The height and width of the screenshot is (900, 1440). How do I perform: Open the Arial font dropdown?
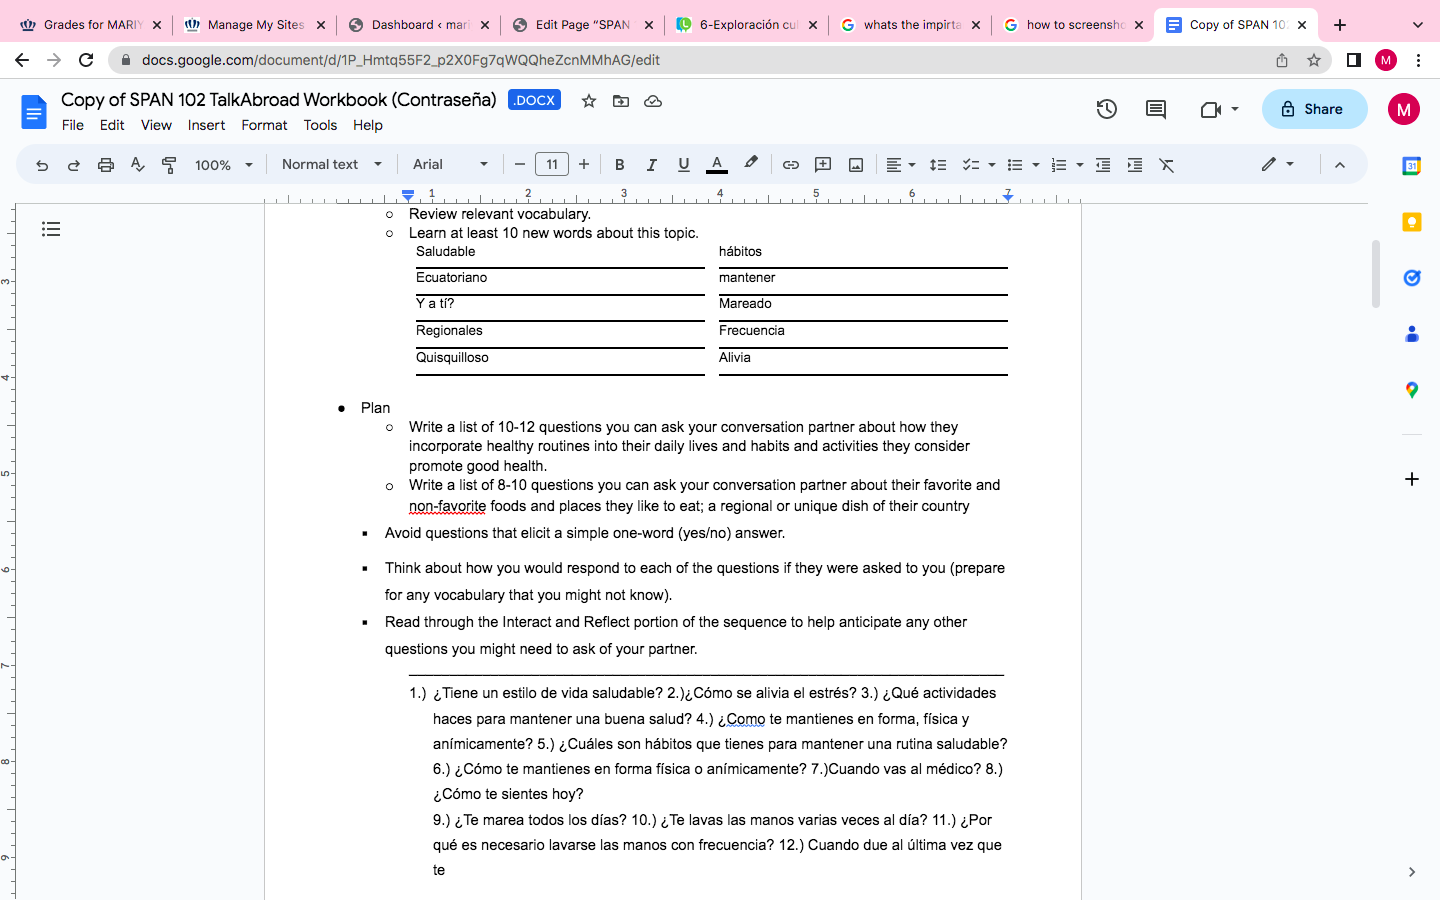coord(450,164)
